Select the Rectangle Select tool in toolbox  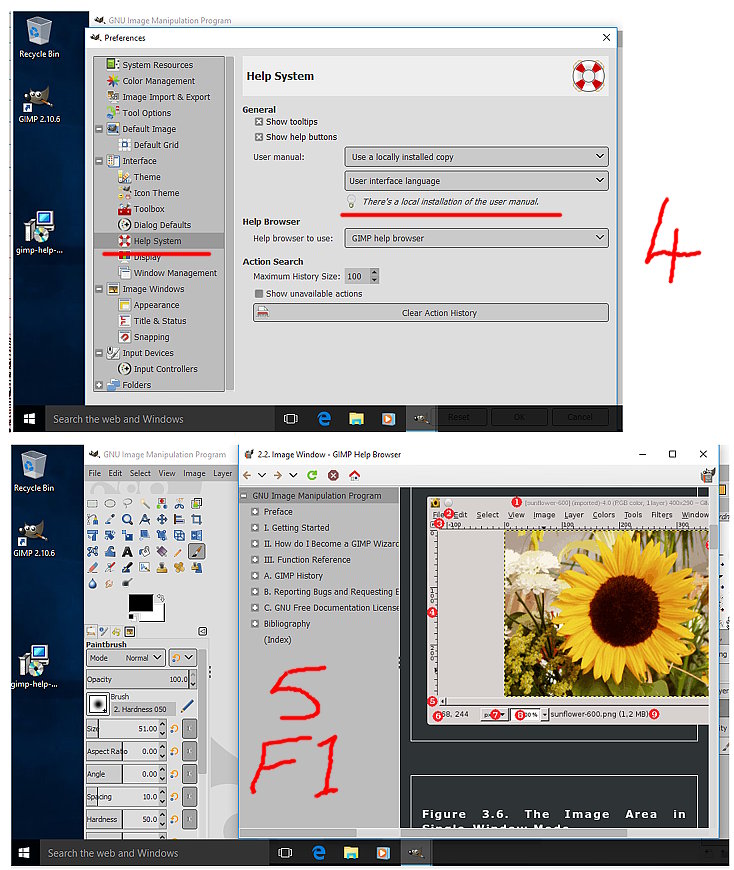click(x=92, y=503)
